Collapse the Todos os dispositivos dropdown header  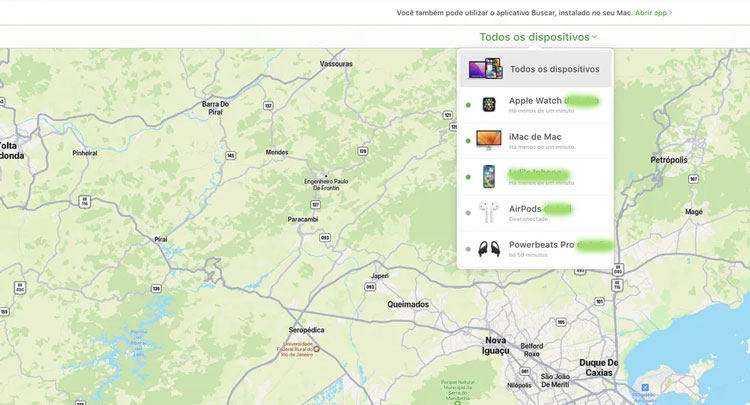click(534, 37)
